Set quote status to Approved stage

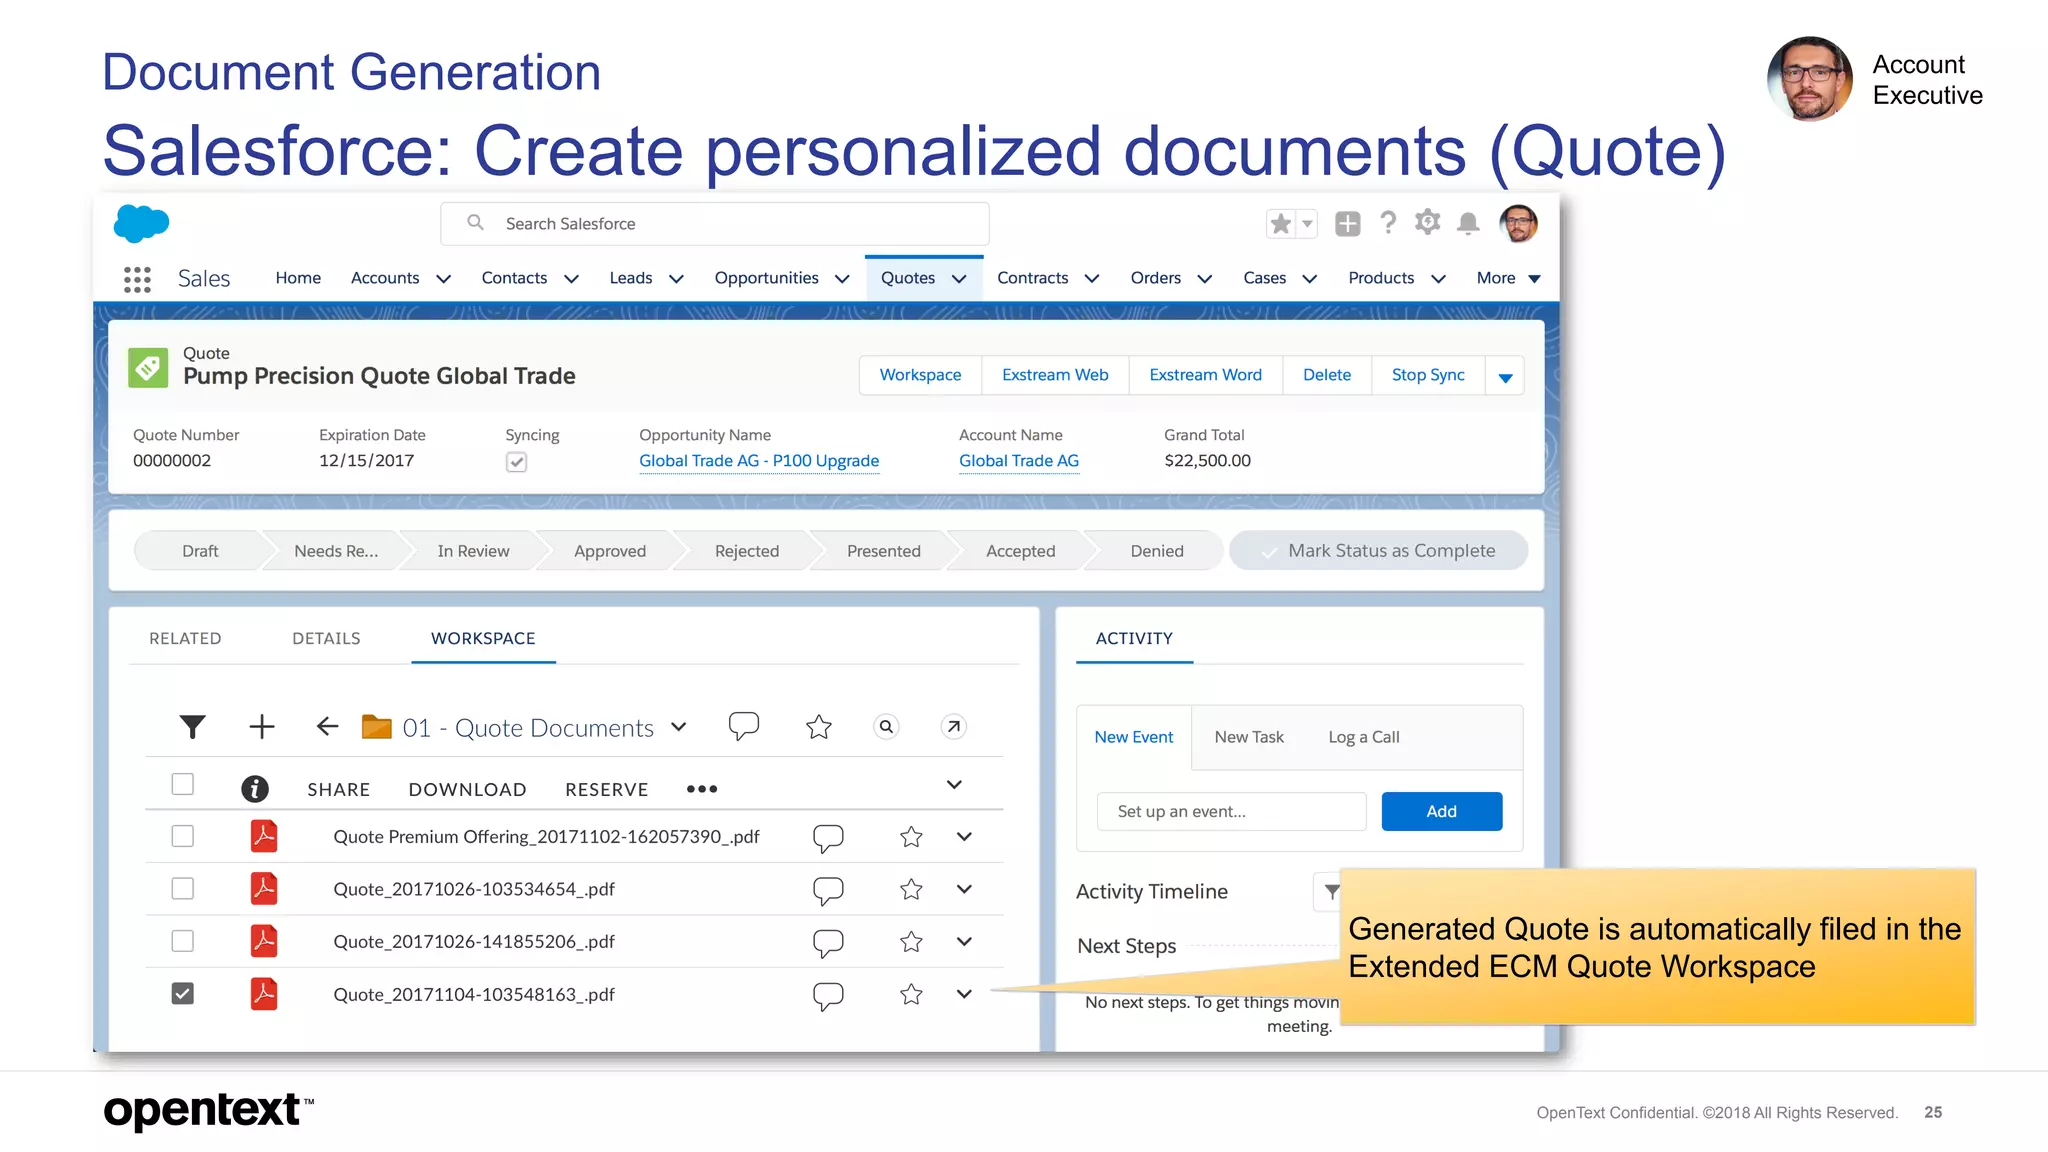(610, 551)
